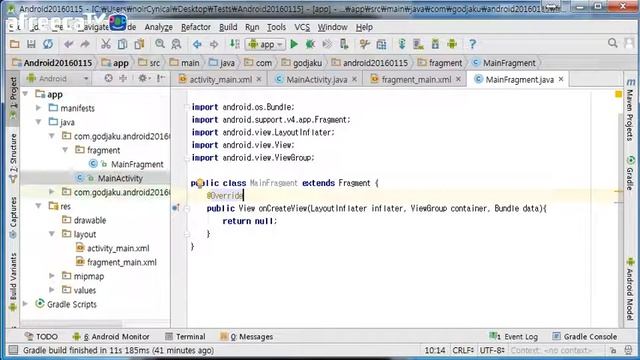
Task: Open the Project Structure toolbar icon
Action: (381, 44)
